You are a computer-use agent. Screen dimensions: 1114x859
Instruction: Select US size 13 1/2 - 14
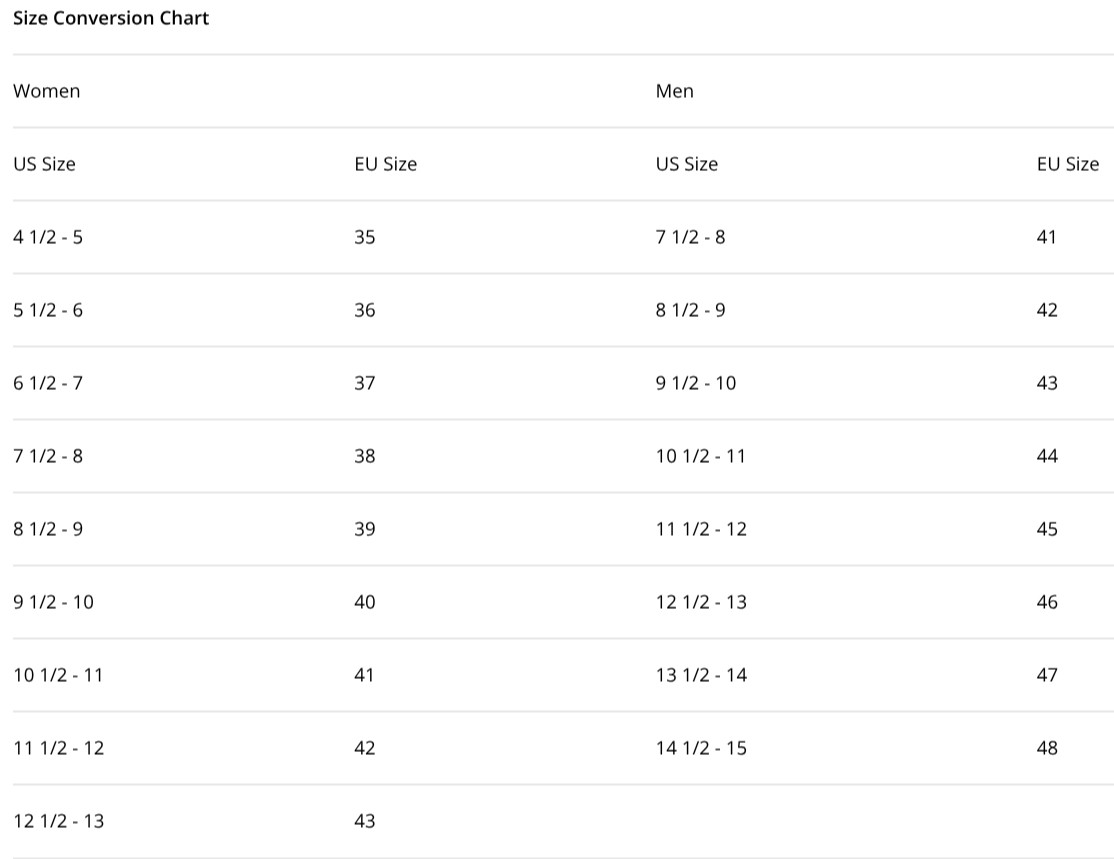[701, 675]
